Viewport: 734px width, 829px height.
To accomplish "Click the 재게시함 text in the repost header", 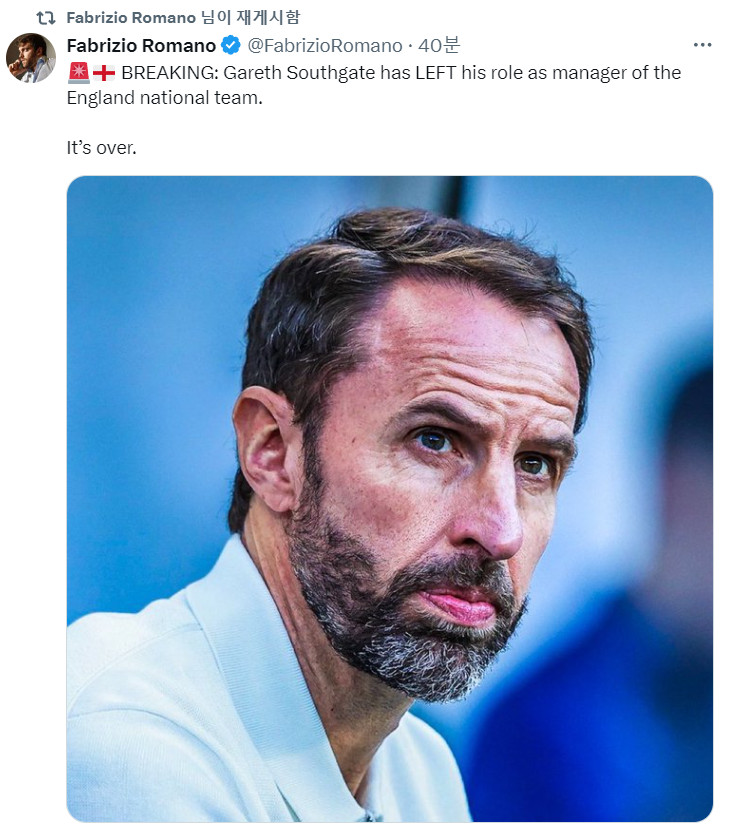I will point(268,17).
